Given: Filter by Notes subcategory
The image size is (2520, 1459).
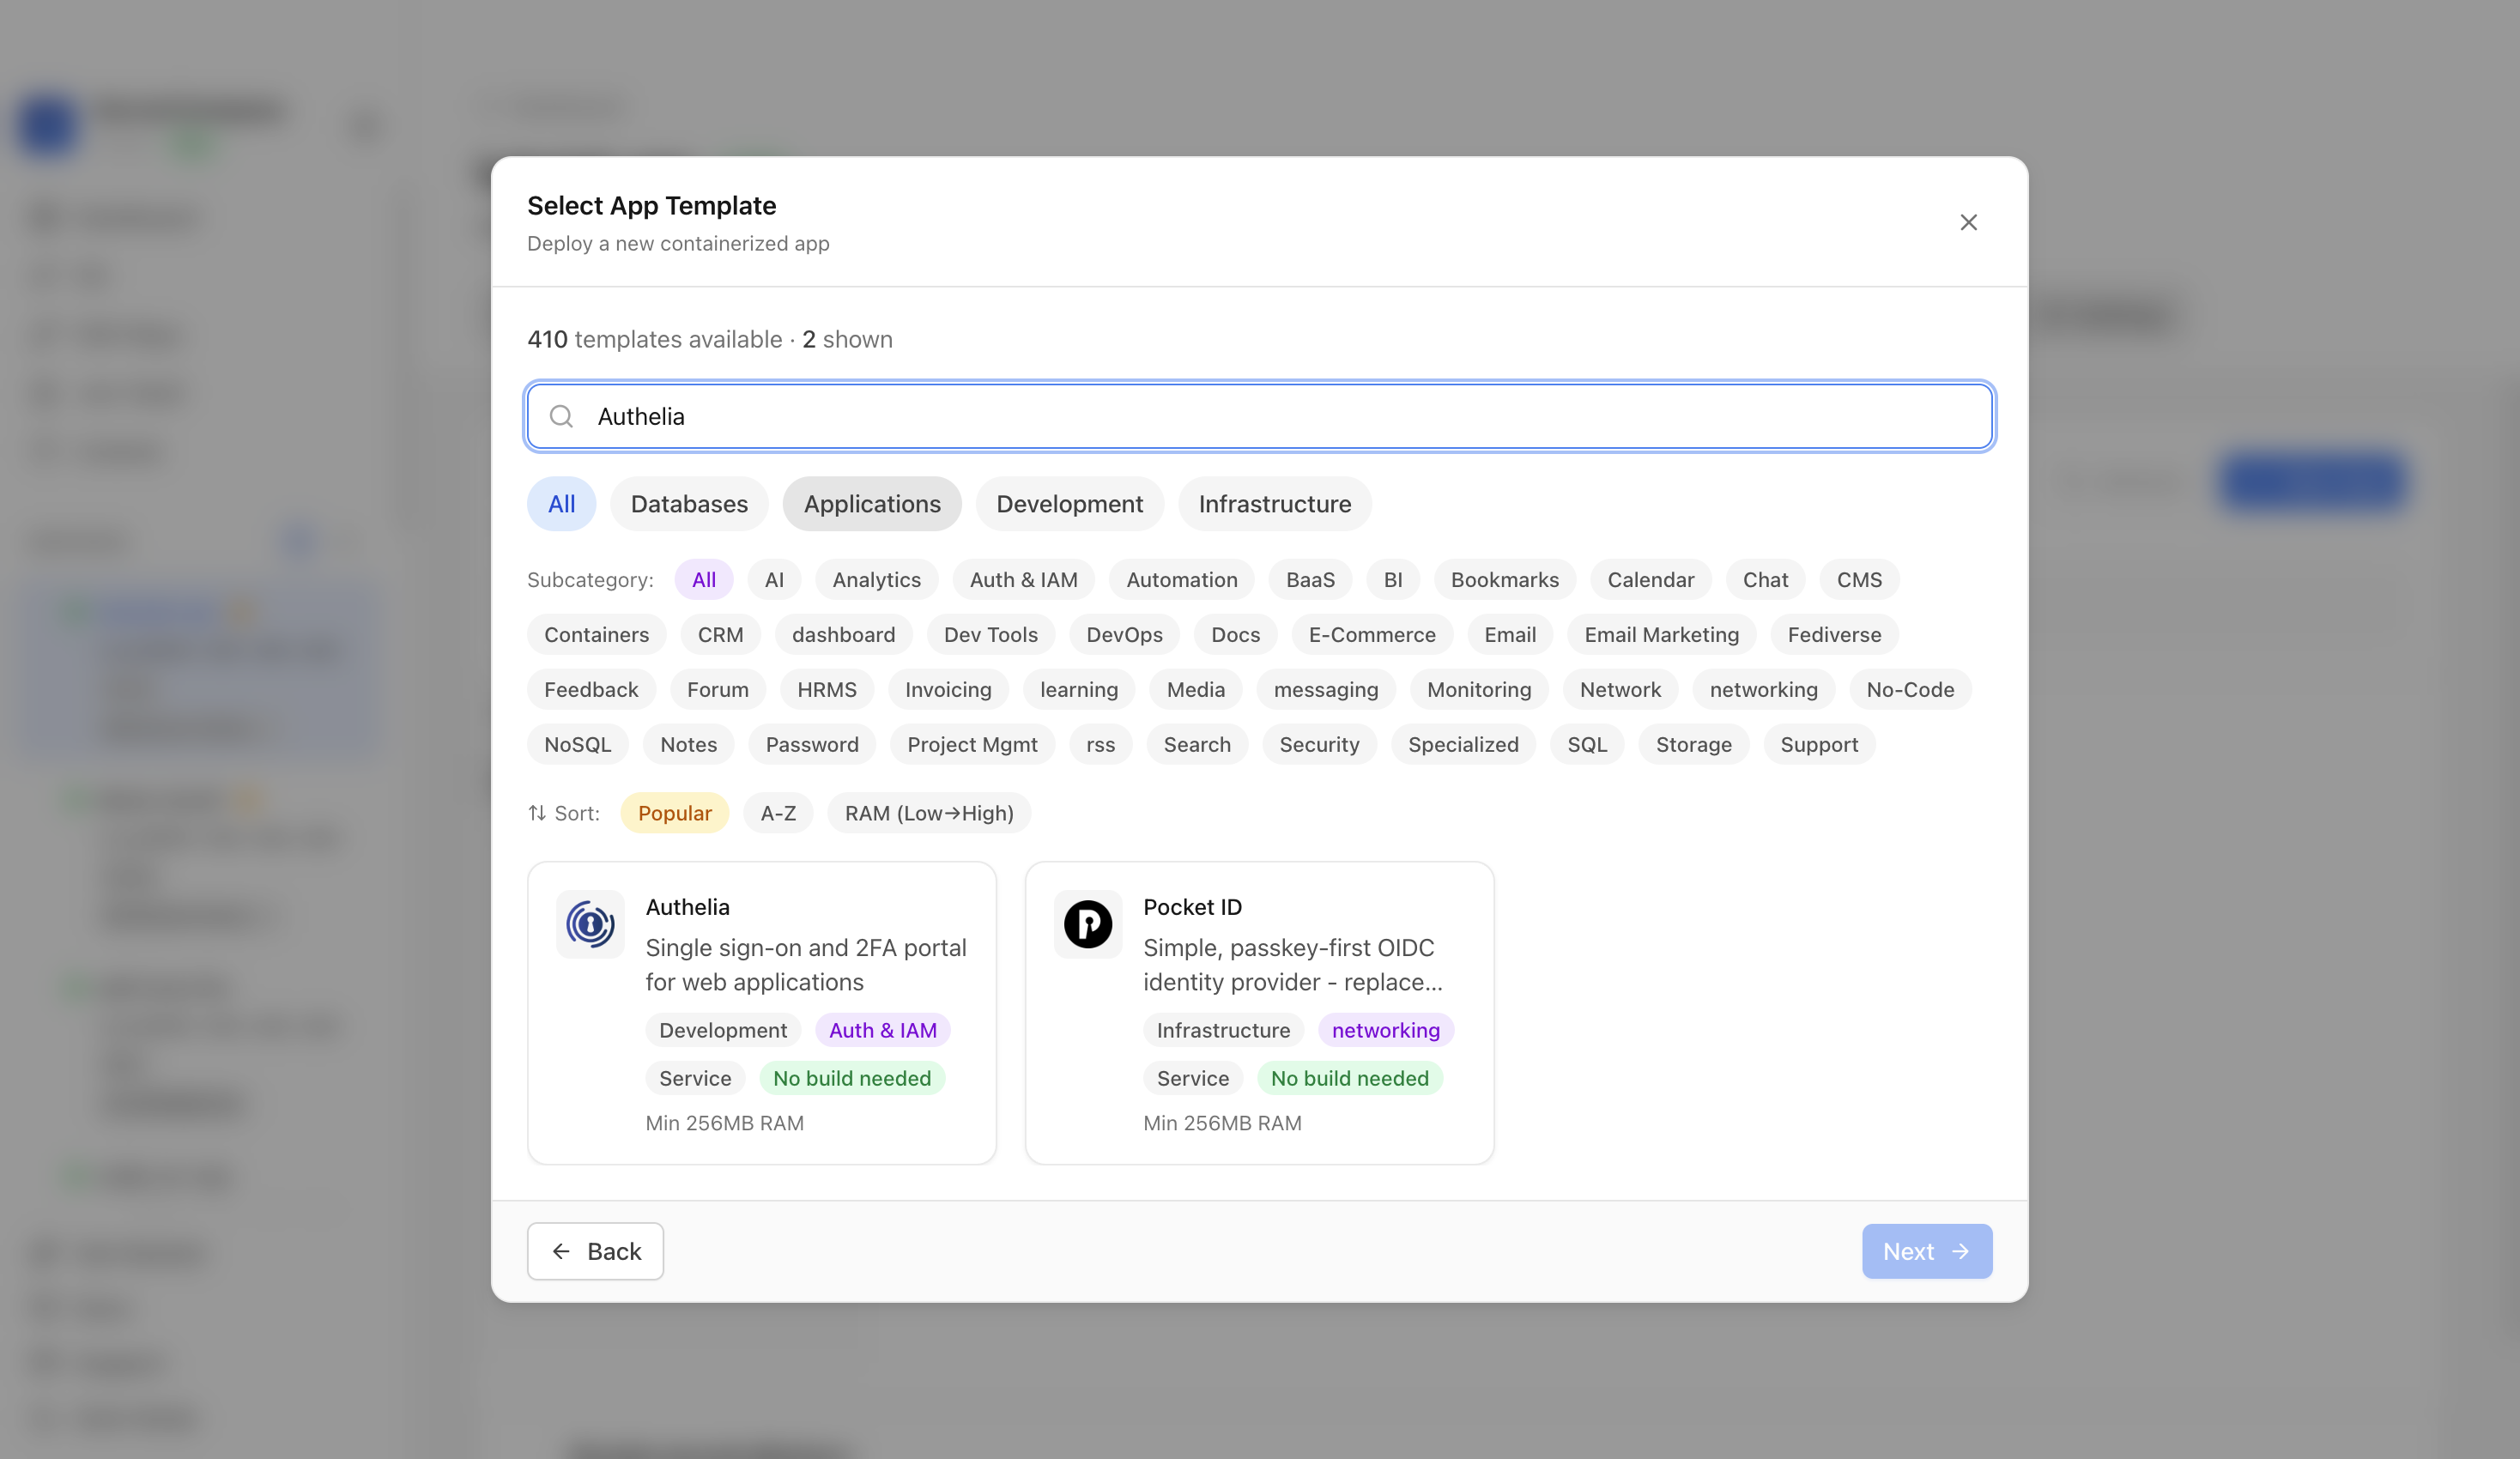Looking at the screenshot, I should [688, 745].
